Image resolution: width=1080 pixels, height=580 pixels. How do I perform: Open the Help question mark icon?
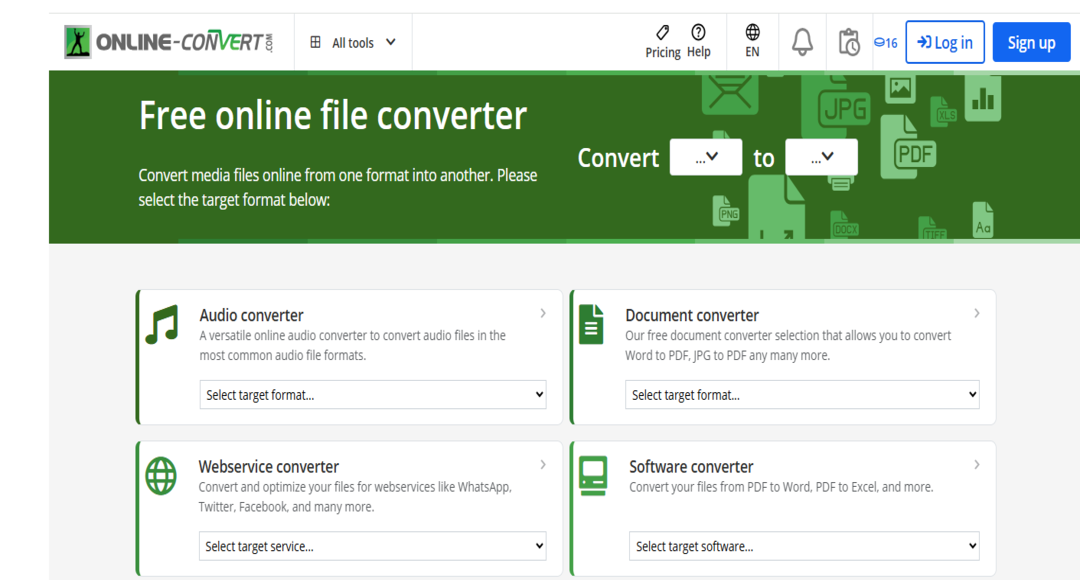coord(698,33)
